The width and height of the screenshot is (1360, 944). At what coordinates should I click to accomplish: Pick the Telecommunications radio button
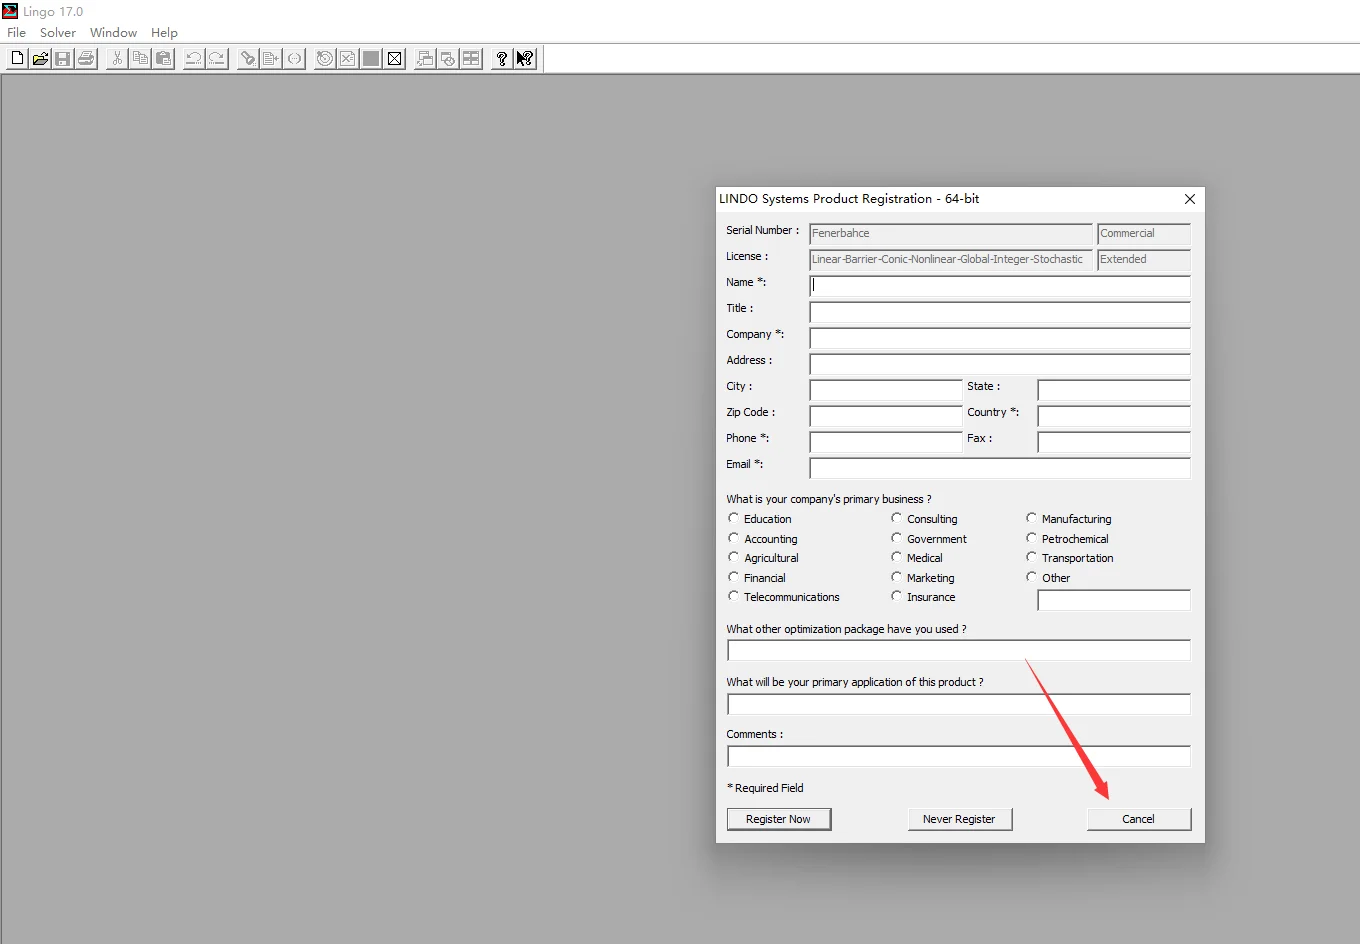[x=734, y=596]
